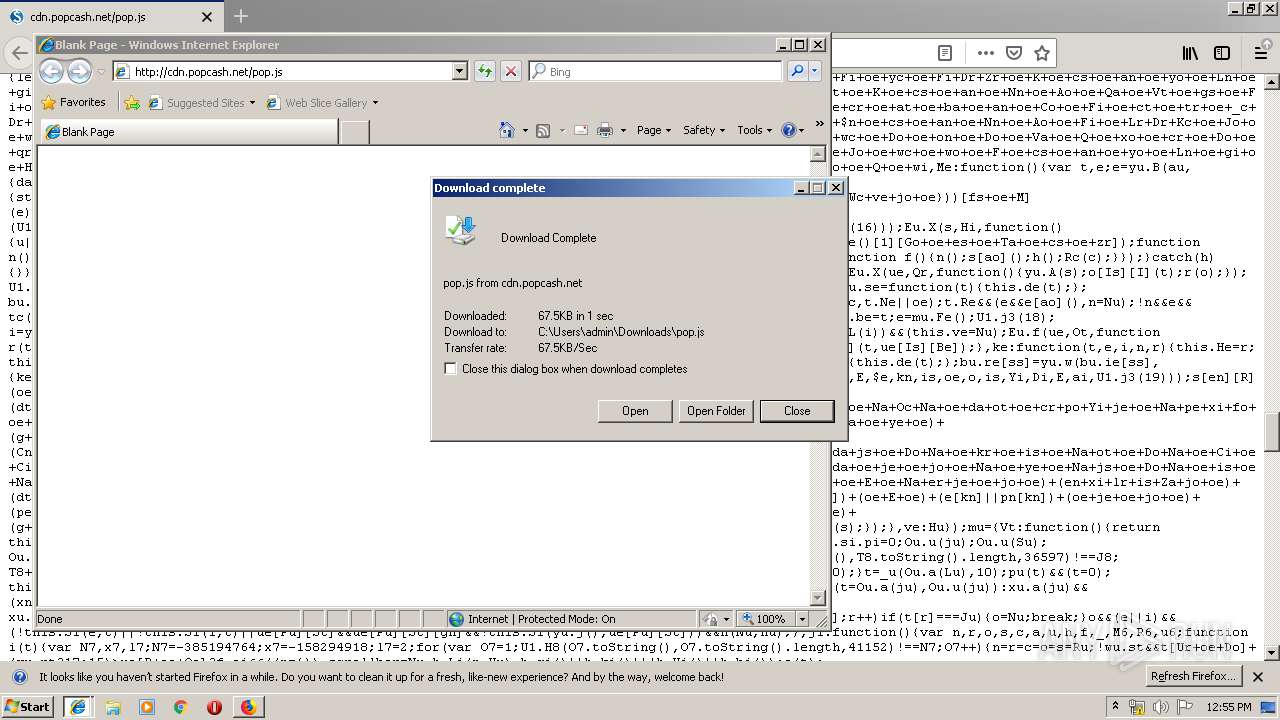Click the IE Forward navigation arrow
Viewport: 1280px width, 720px height.
80,71
